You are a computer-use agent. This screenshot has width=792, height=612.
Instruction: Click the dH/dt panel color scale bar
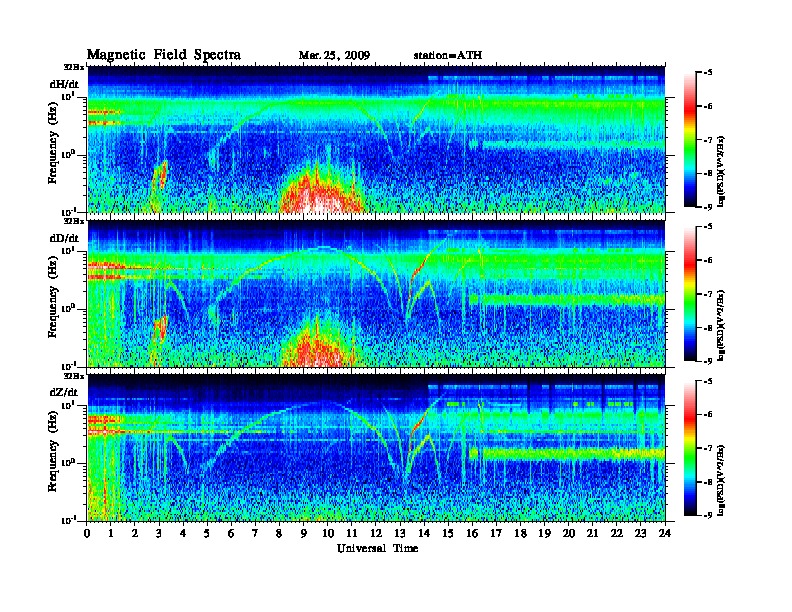tap(690, 140)
